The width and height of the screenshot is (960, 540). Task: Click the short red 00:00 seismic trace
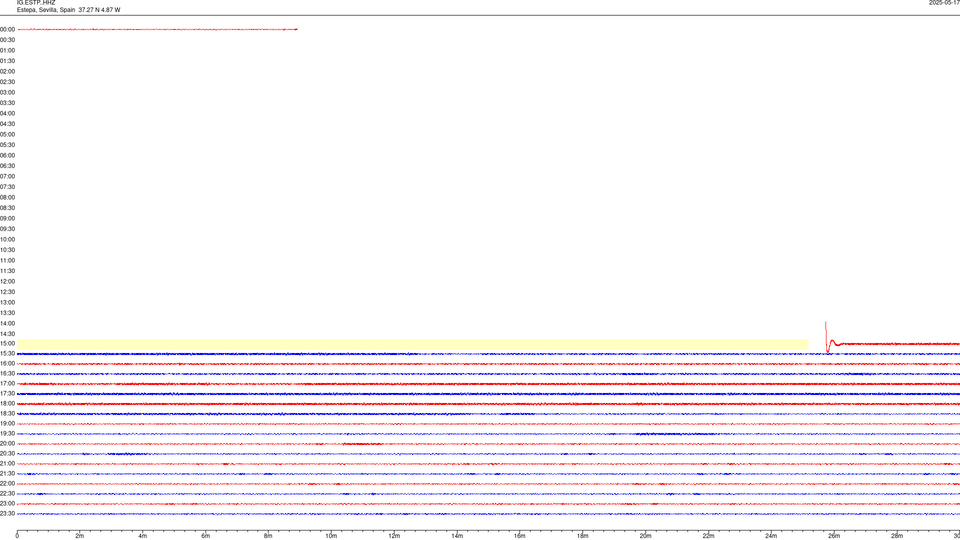(x=157, y=29)
